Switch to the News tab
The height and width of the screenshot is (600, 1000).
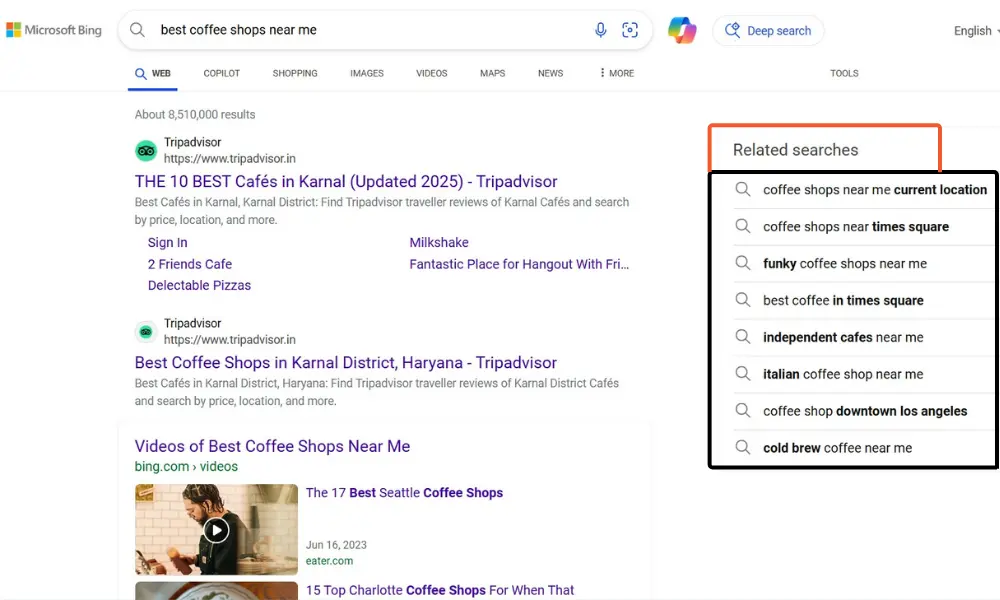[x=550, y=73]
